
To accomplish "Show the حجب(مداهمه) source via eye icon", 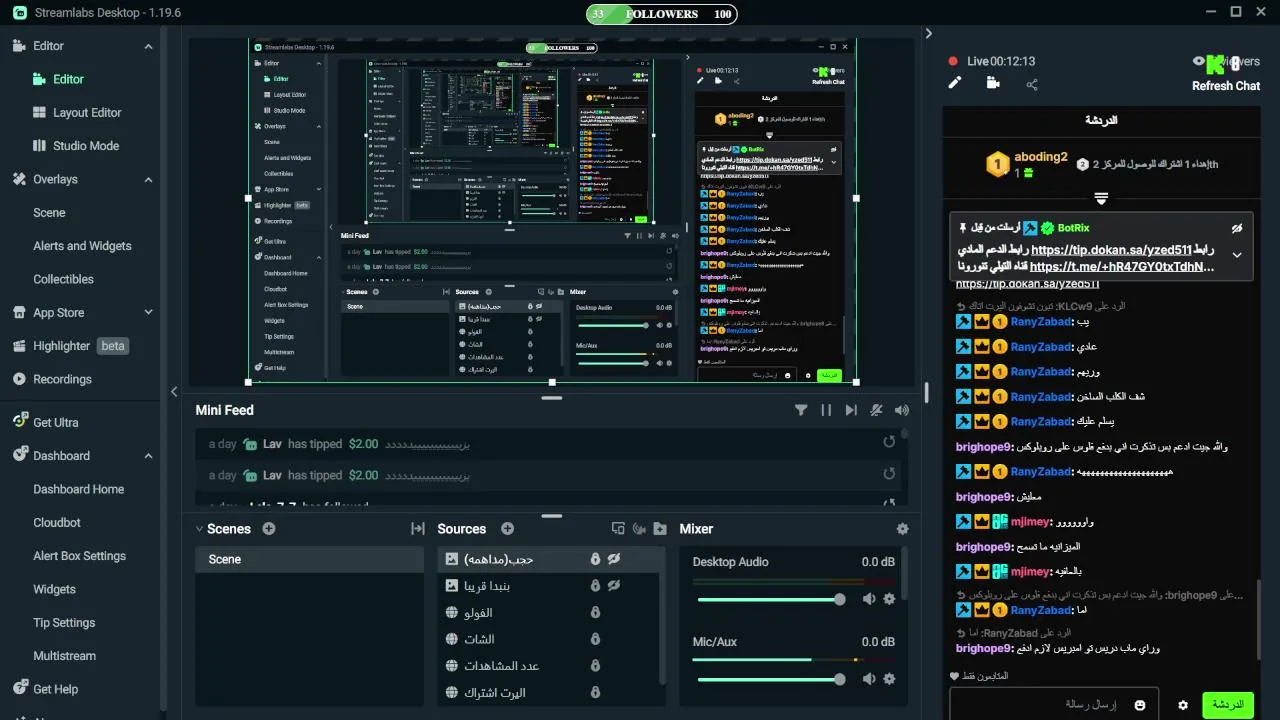I will click(x=615, y=559).
